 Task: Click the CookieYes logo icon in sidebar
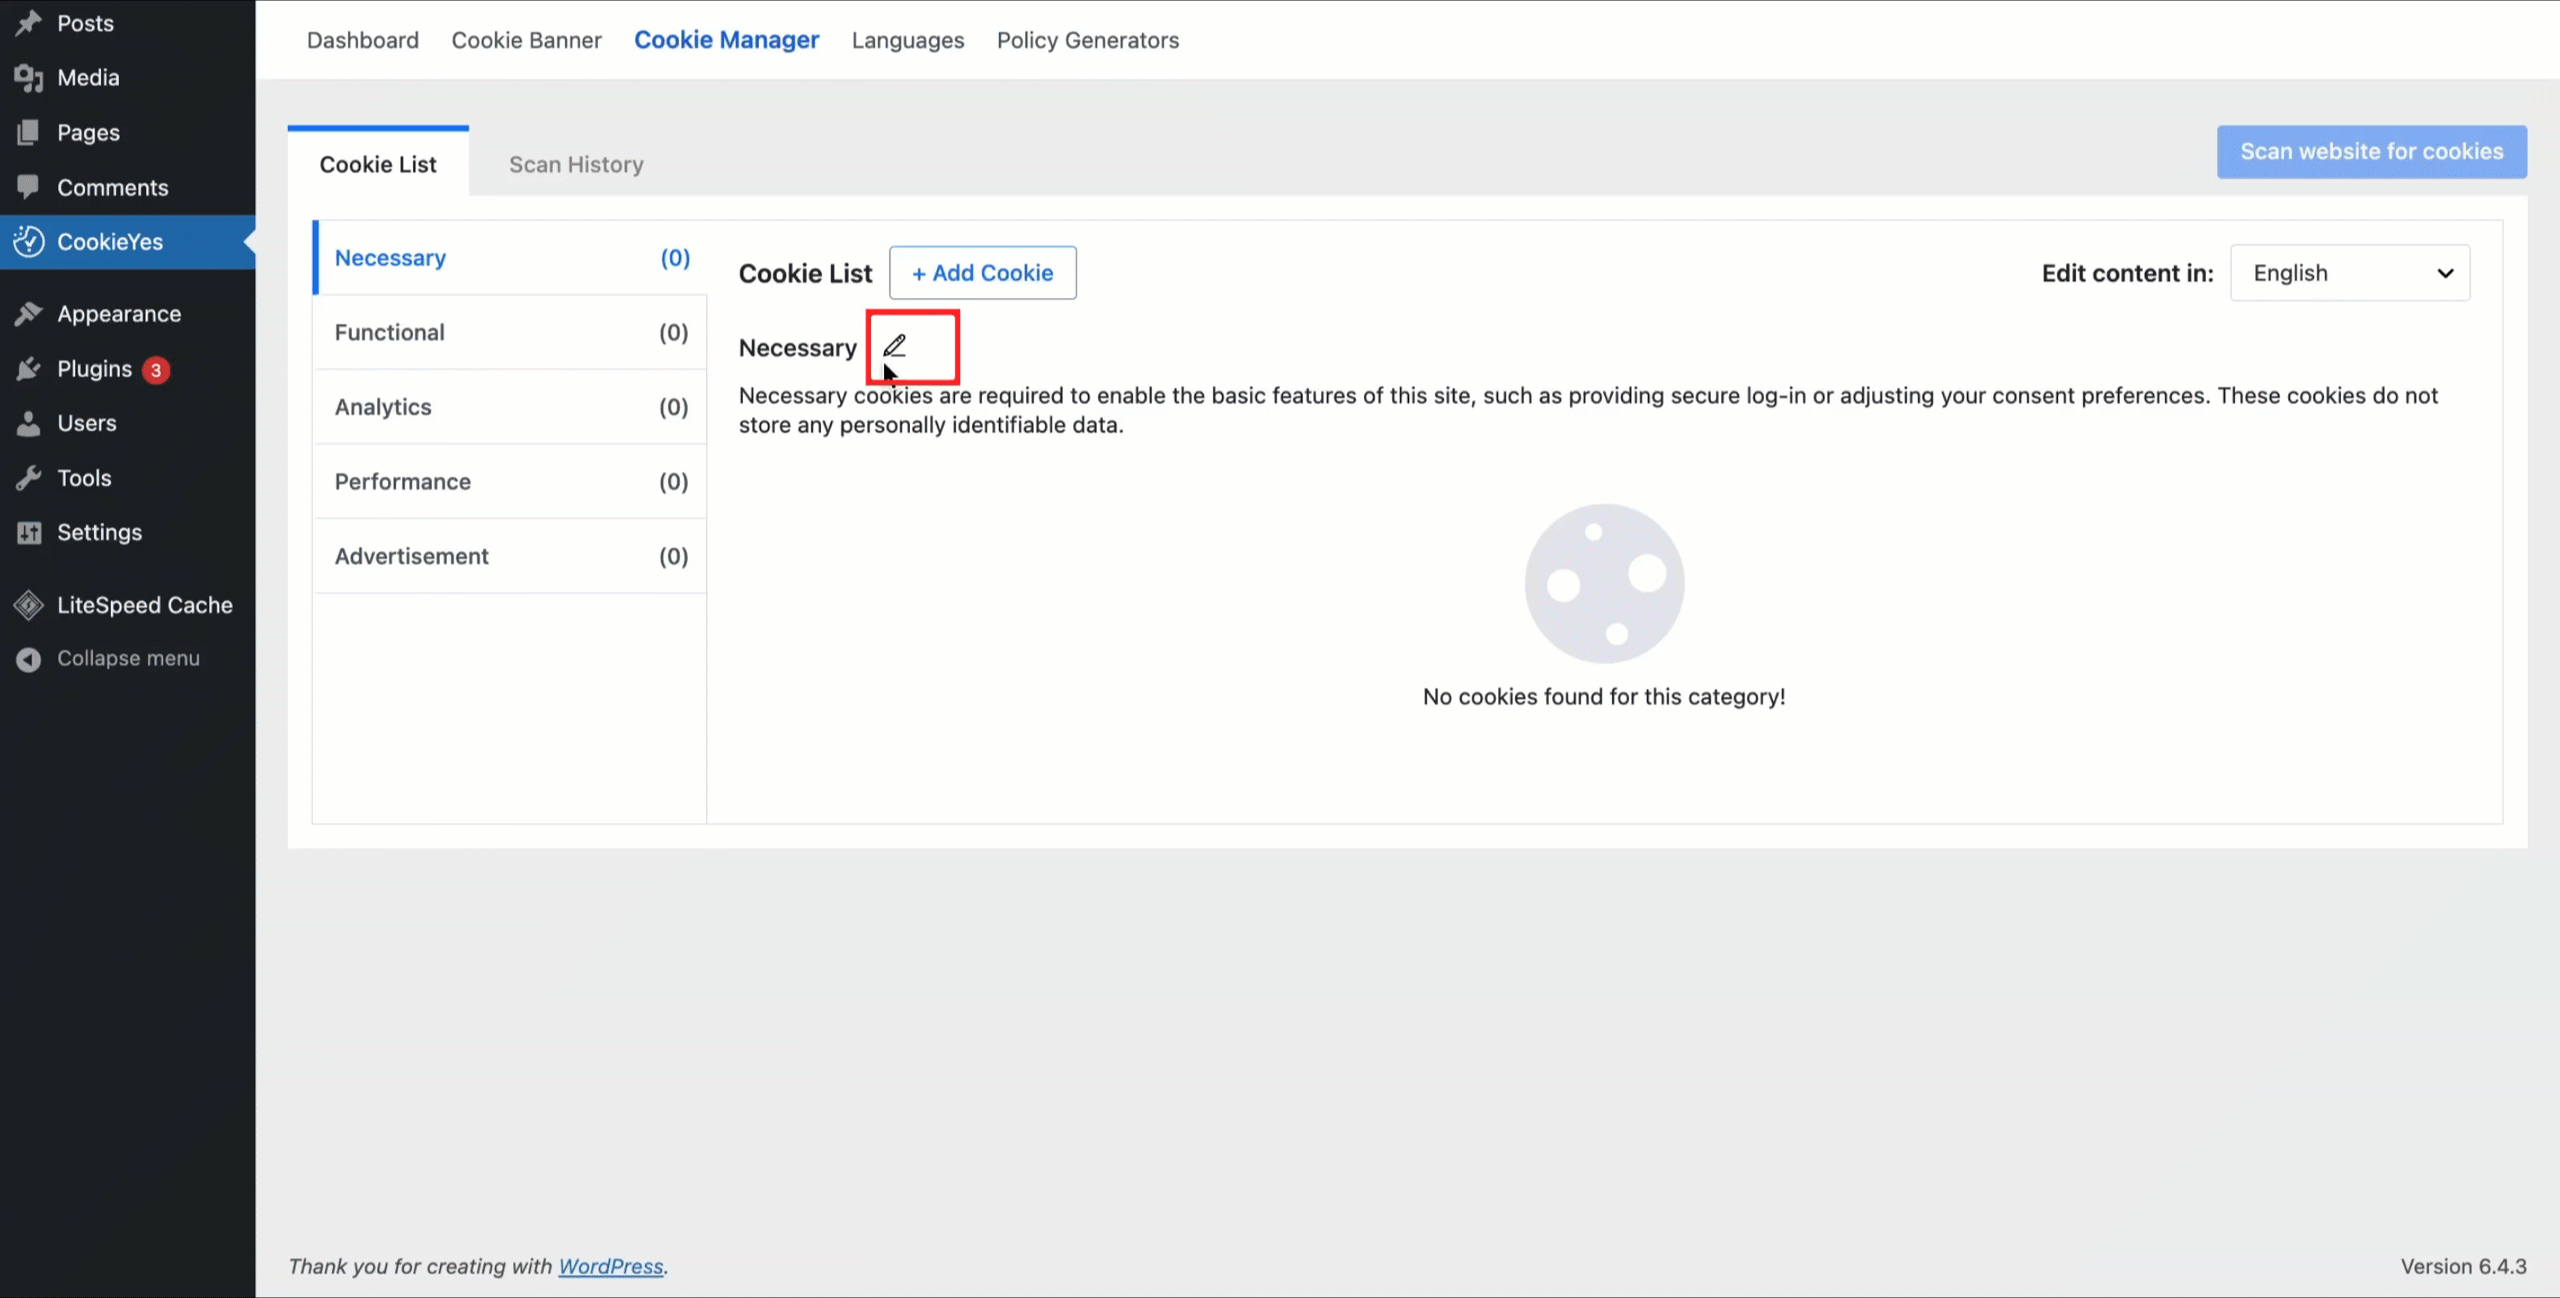click(x=29, y=241)
